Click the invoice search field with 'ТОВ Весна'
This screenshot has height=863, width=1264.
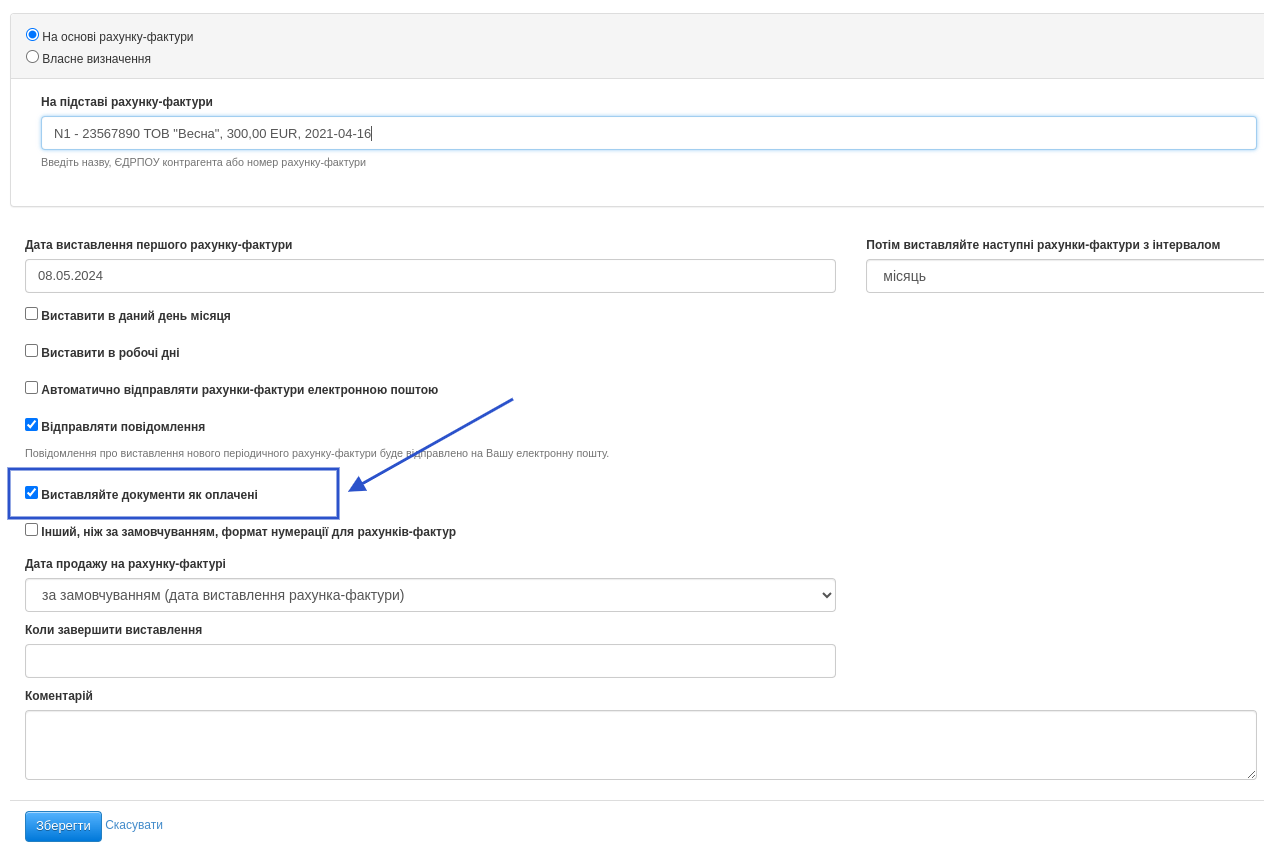tap(648, 133)
